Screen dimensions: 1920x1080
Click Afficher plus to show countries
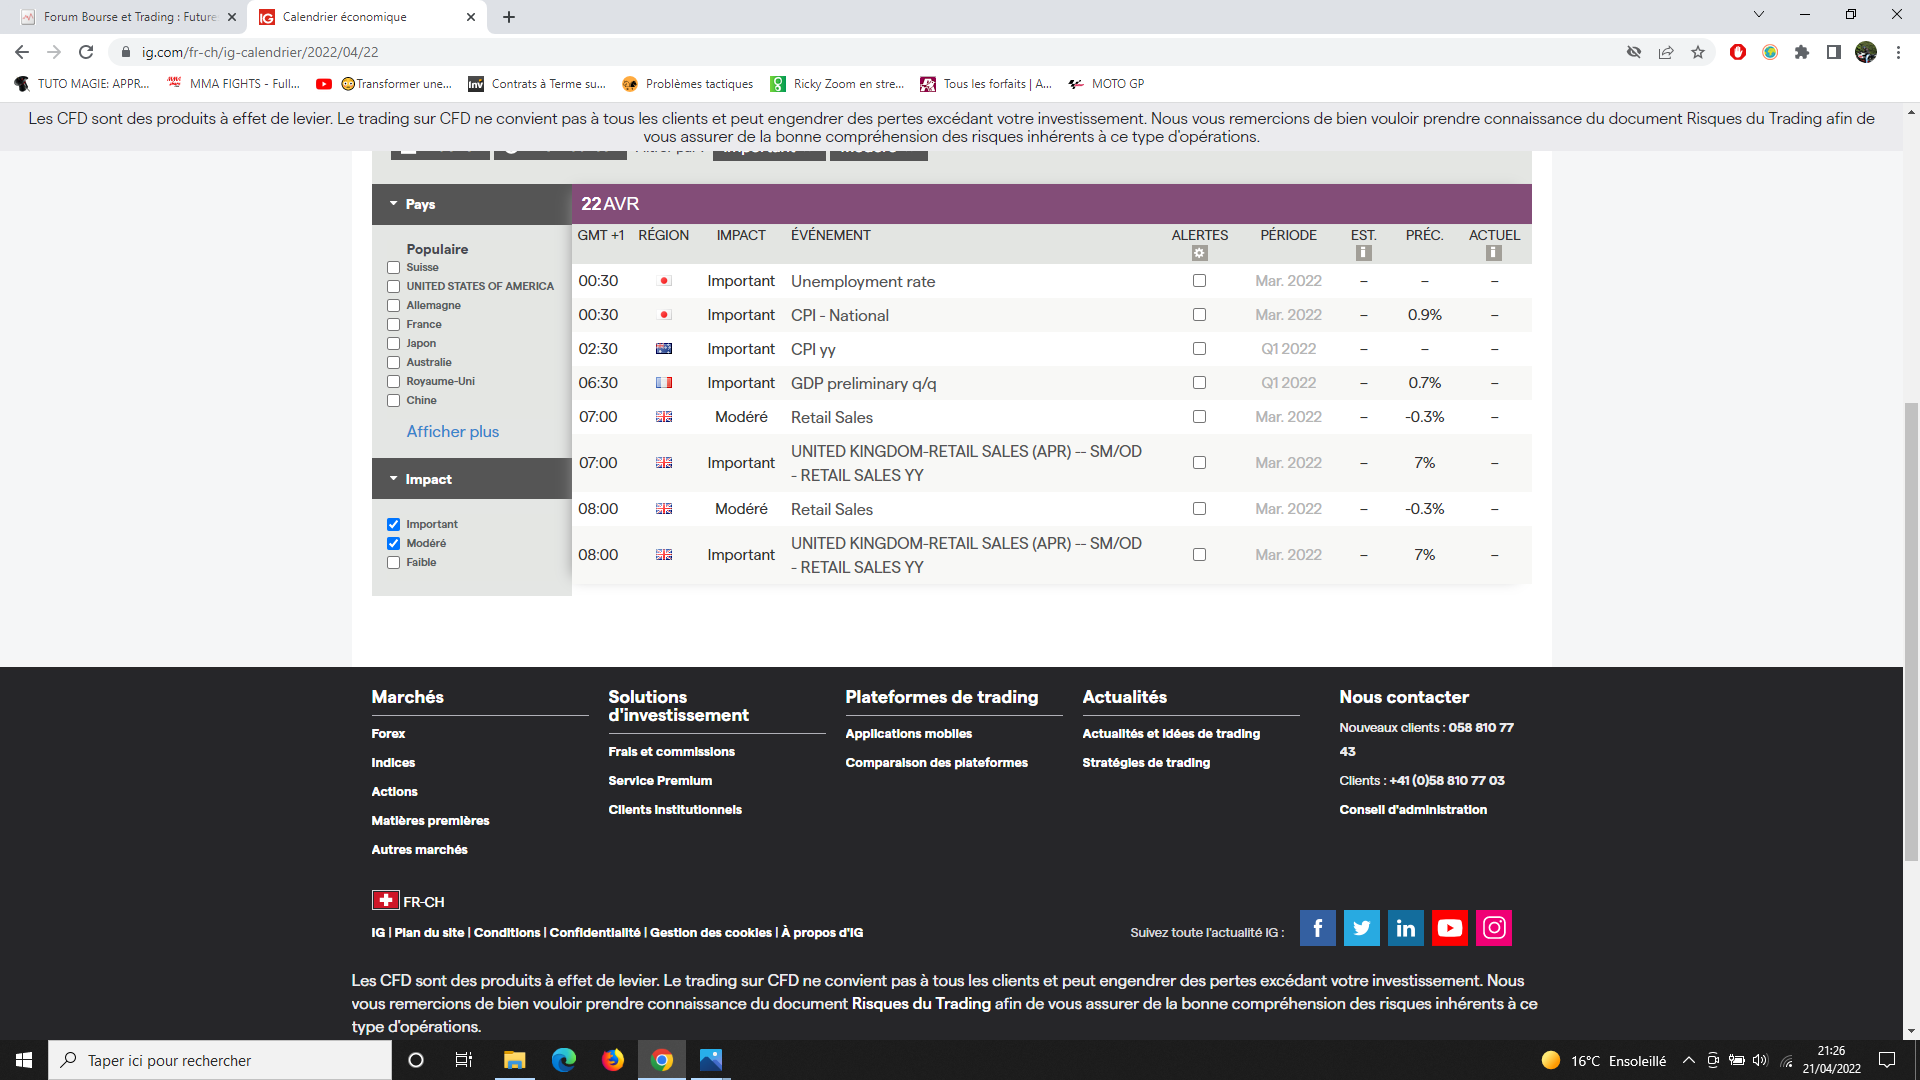point(452,431)
